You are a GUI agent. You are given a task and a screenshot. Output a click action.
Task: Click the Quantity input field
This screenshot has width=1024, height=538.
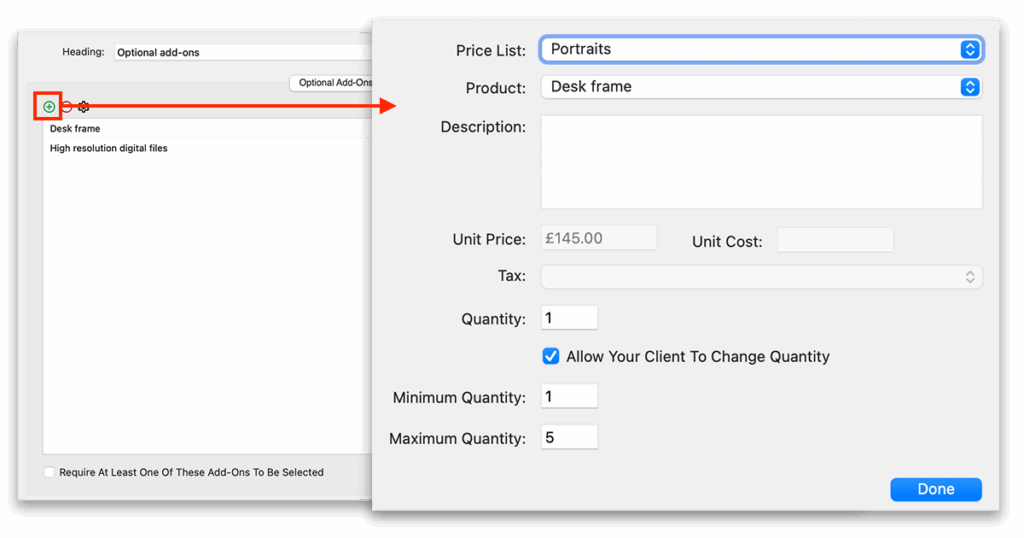[x=569, y=318]
